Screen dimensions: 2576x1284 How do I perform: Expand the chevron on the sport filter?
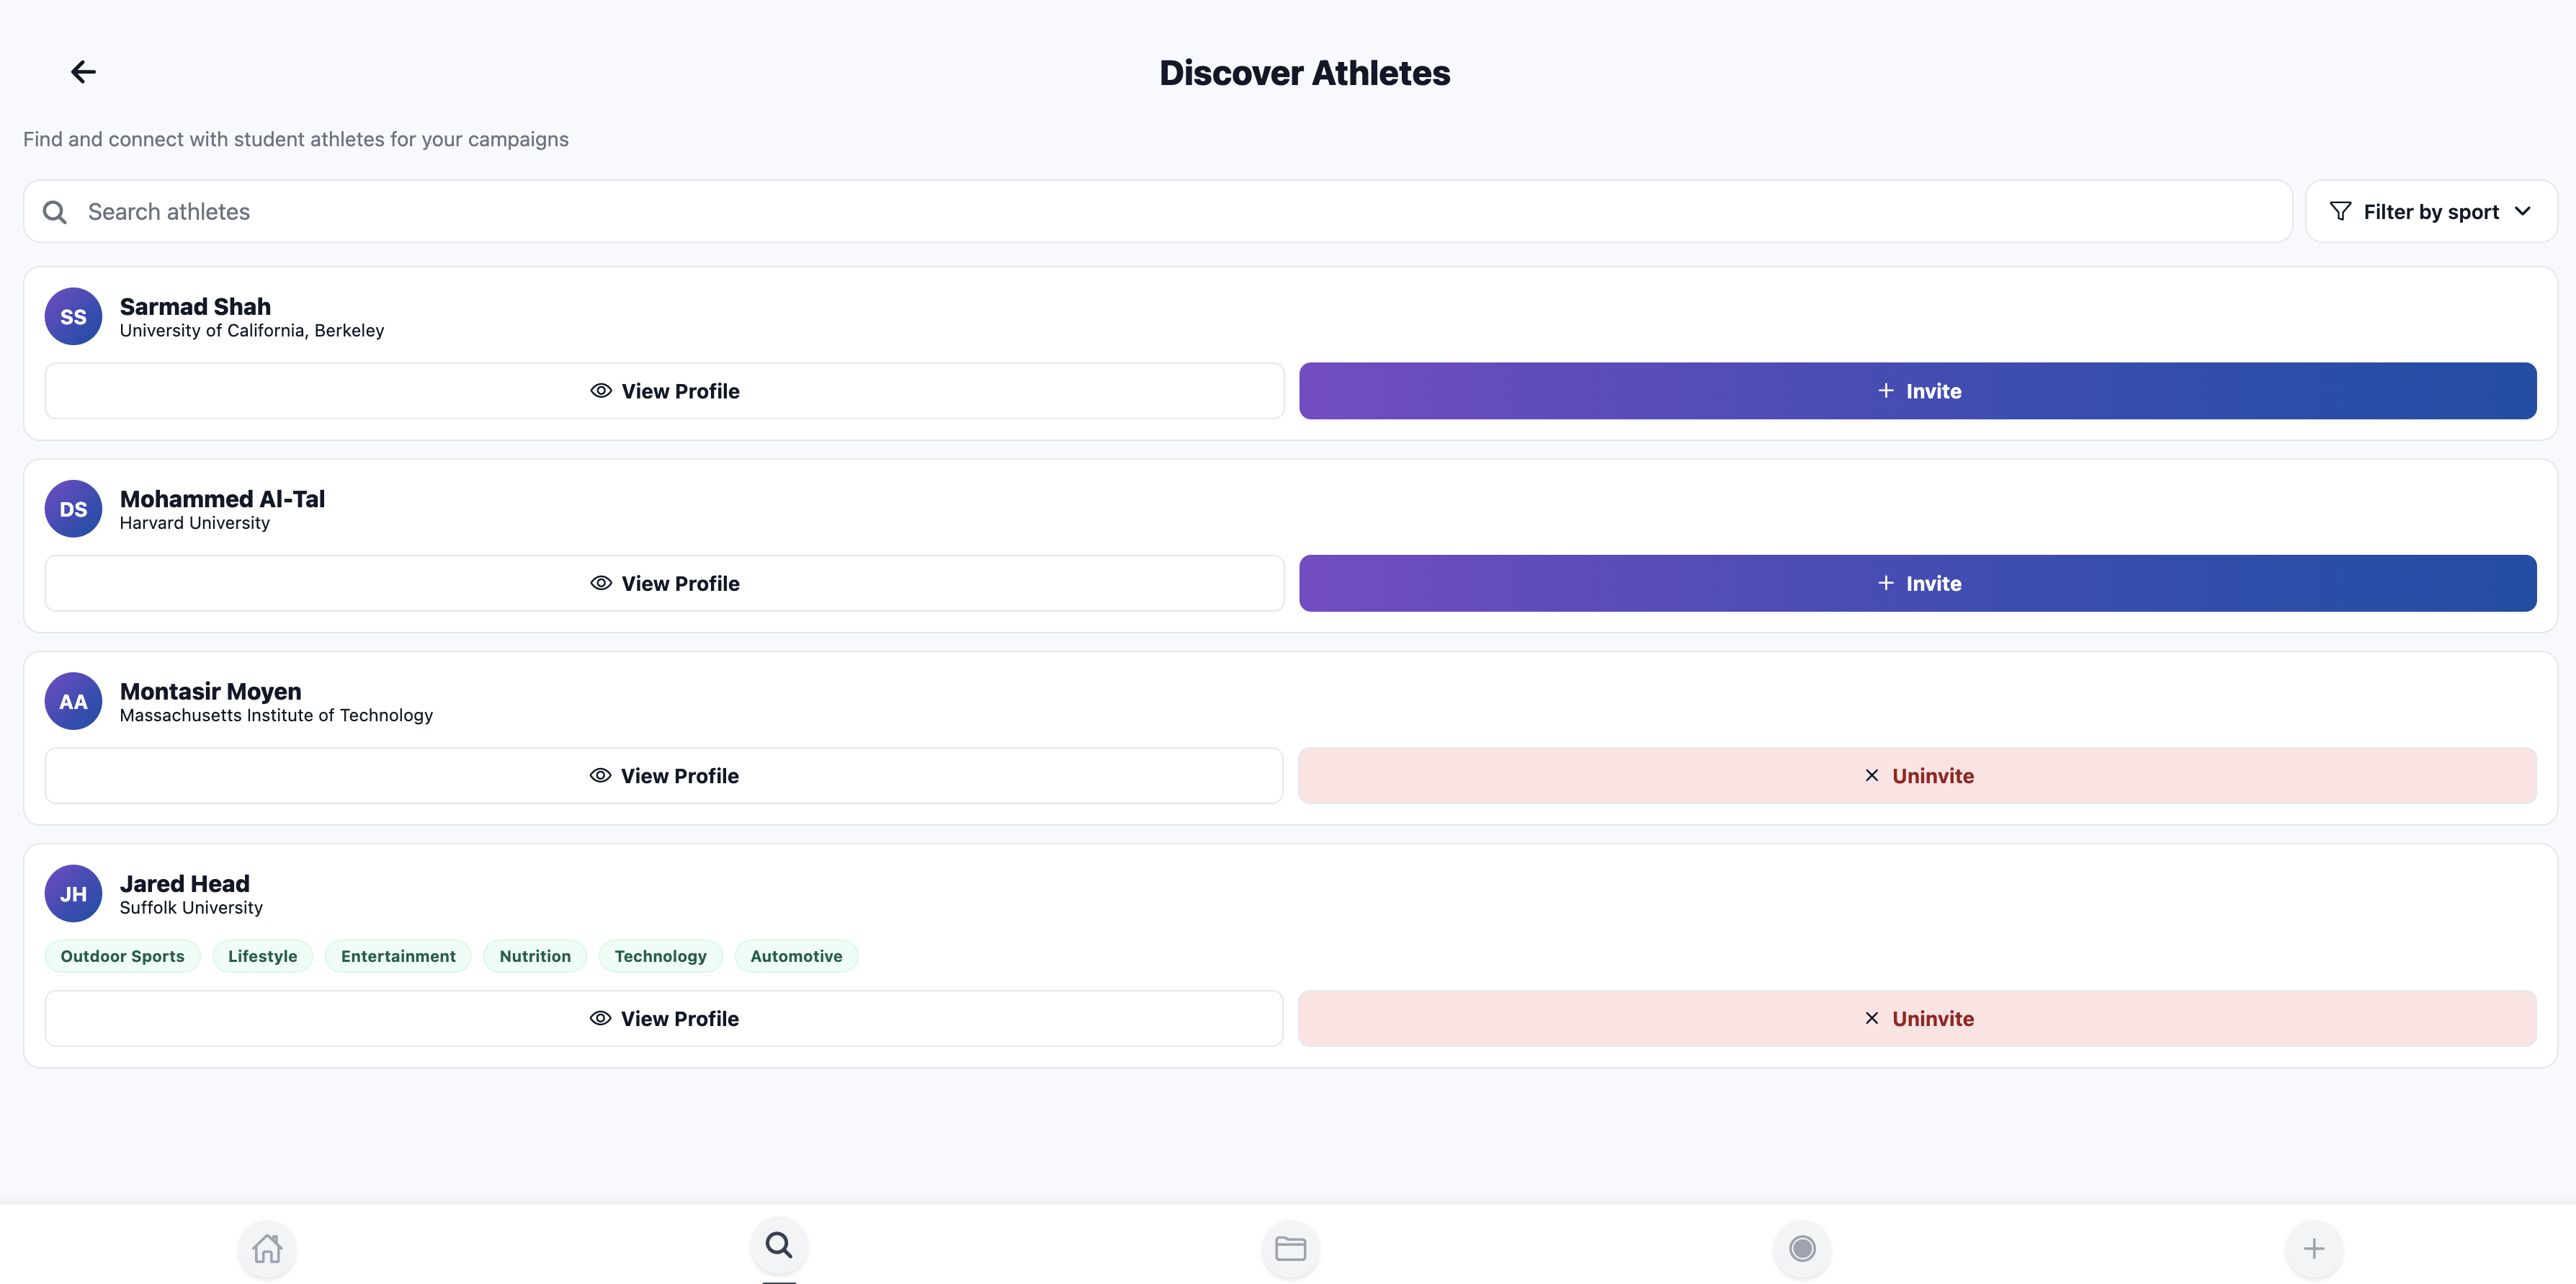2523,211
